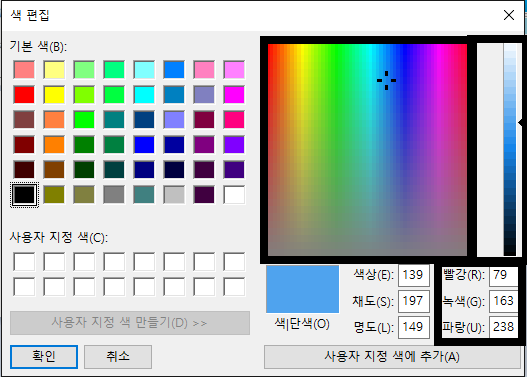Select the pink swatch in first row
The height and width of the screenshot is (377, 527).
(x=204, y=70)
